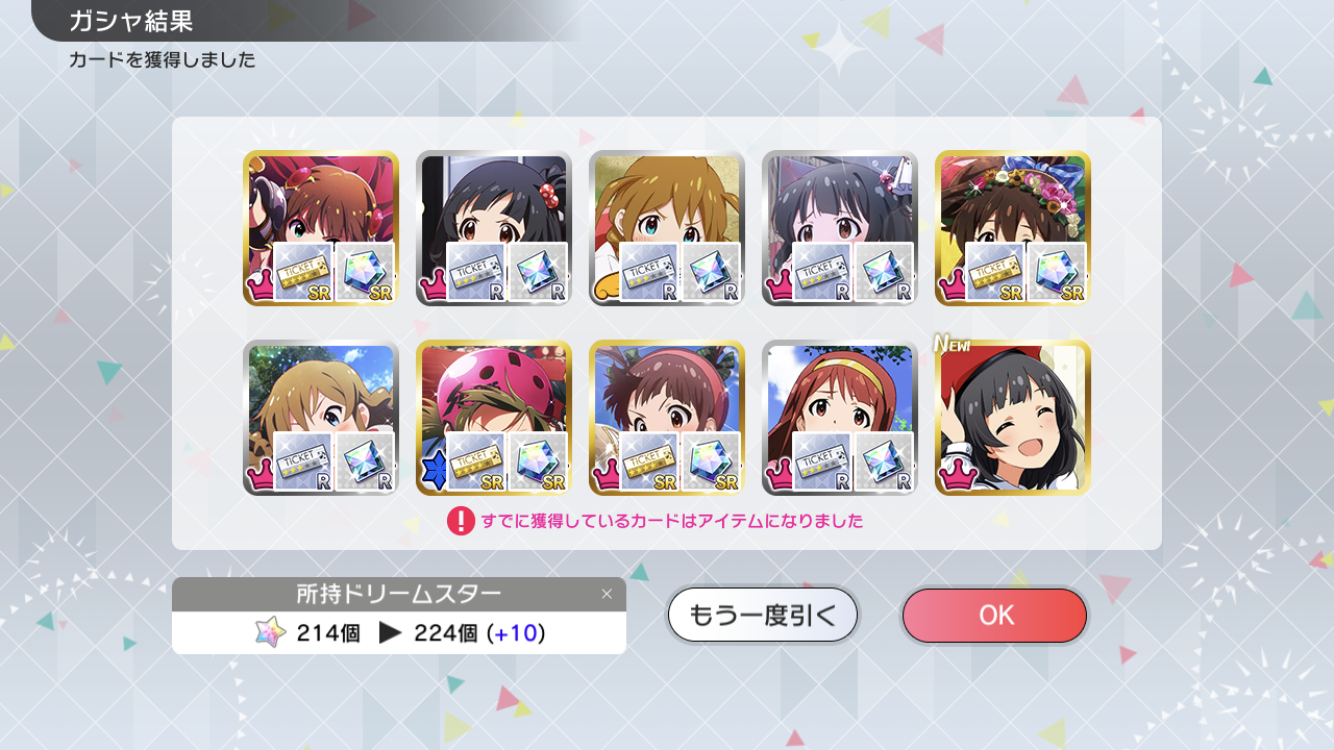
Task: Click R ticket on second top-row card
Action: click(476, 271)
